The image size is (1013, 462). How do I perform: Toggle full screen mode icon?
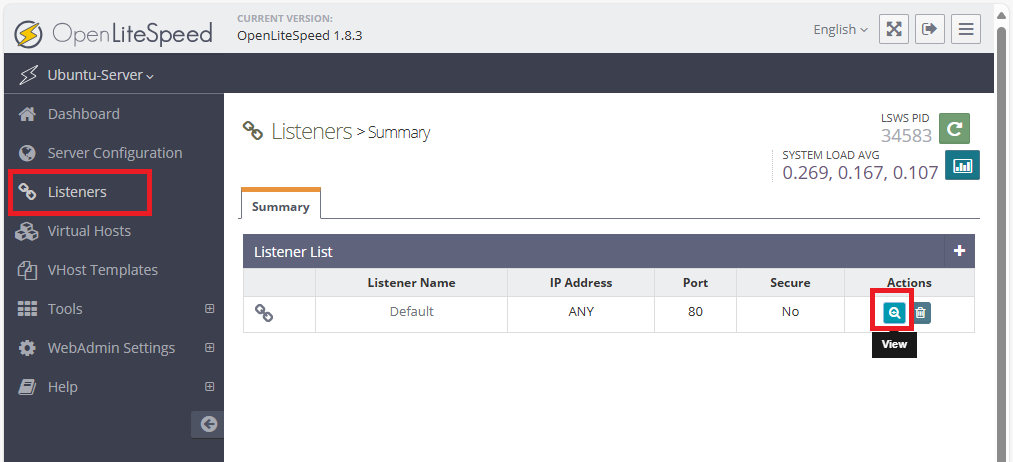(894, 30)
